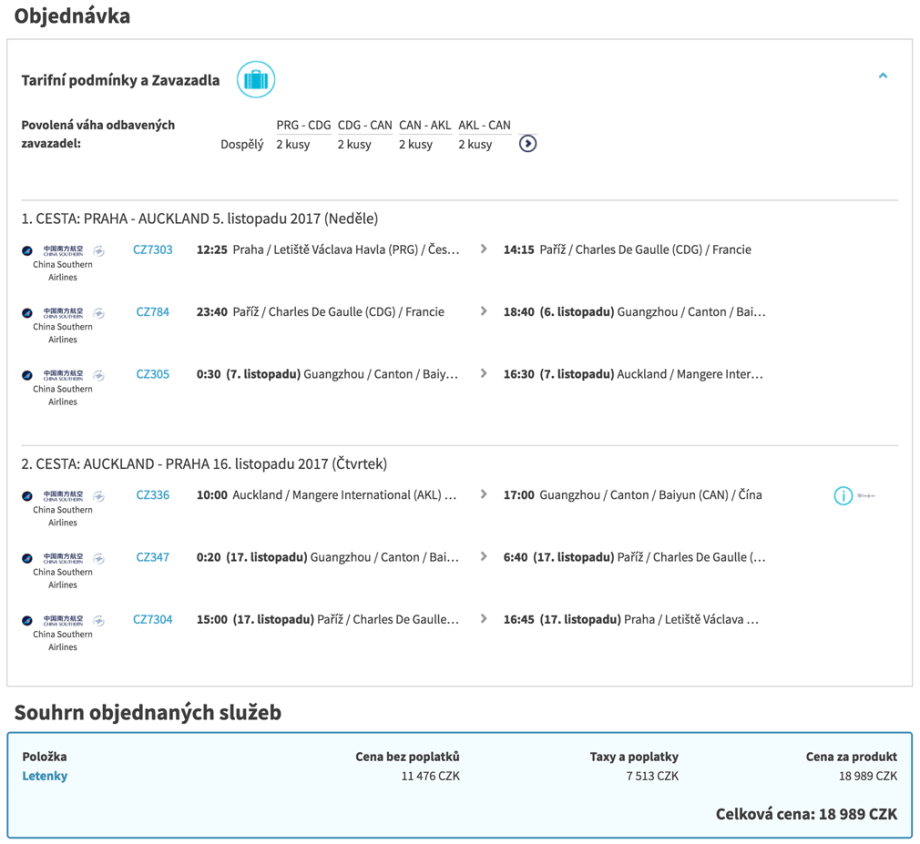Image resolution: width=920 pixels, height=844 pixels.
Task: Open flight number link CZ7303
Action: click(x=153, y=250)
